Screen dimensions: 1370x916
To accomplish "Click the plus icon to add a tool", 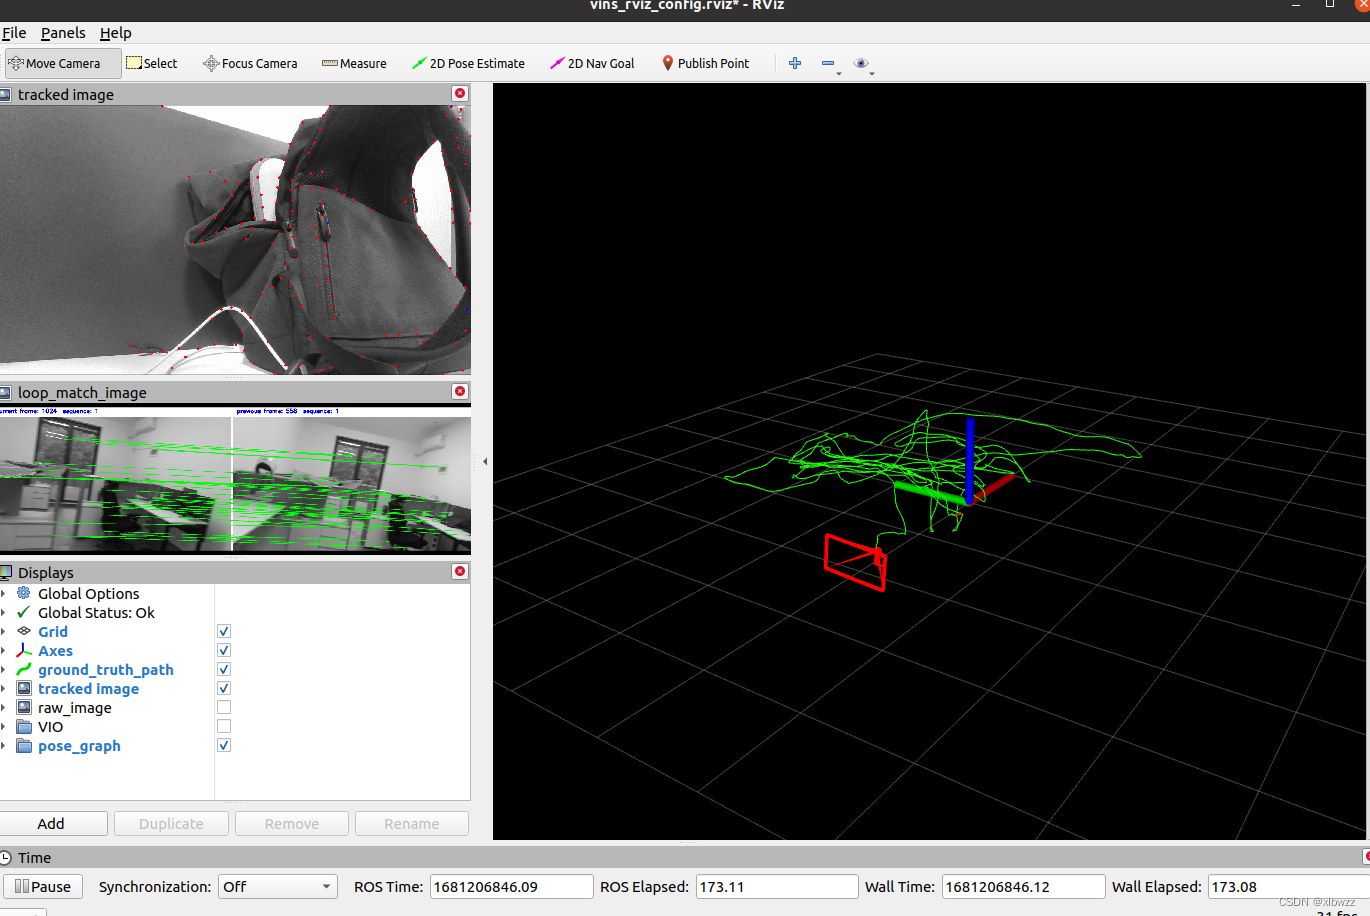I will point(794,63).
